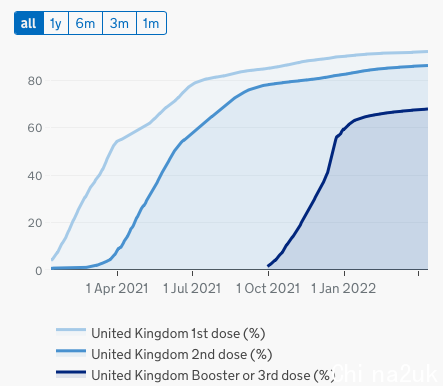Image resolution: width=443 pixels, height=386 pixels.
Task: Click the 40 percent y-axis label
Action: coord(35,176)
